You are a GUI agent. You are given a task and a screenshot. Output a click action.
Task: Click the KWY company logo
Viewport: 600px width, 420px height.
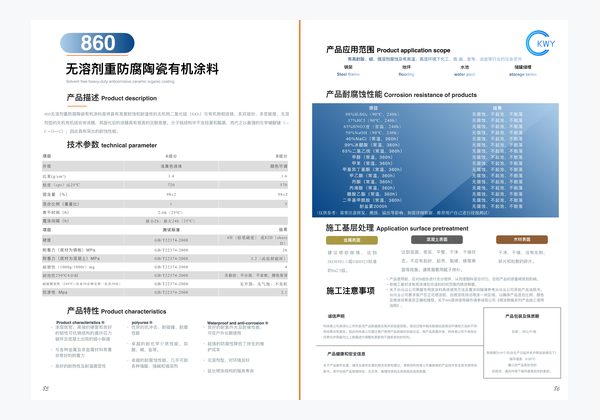tap(540, 43)
